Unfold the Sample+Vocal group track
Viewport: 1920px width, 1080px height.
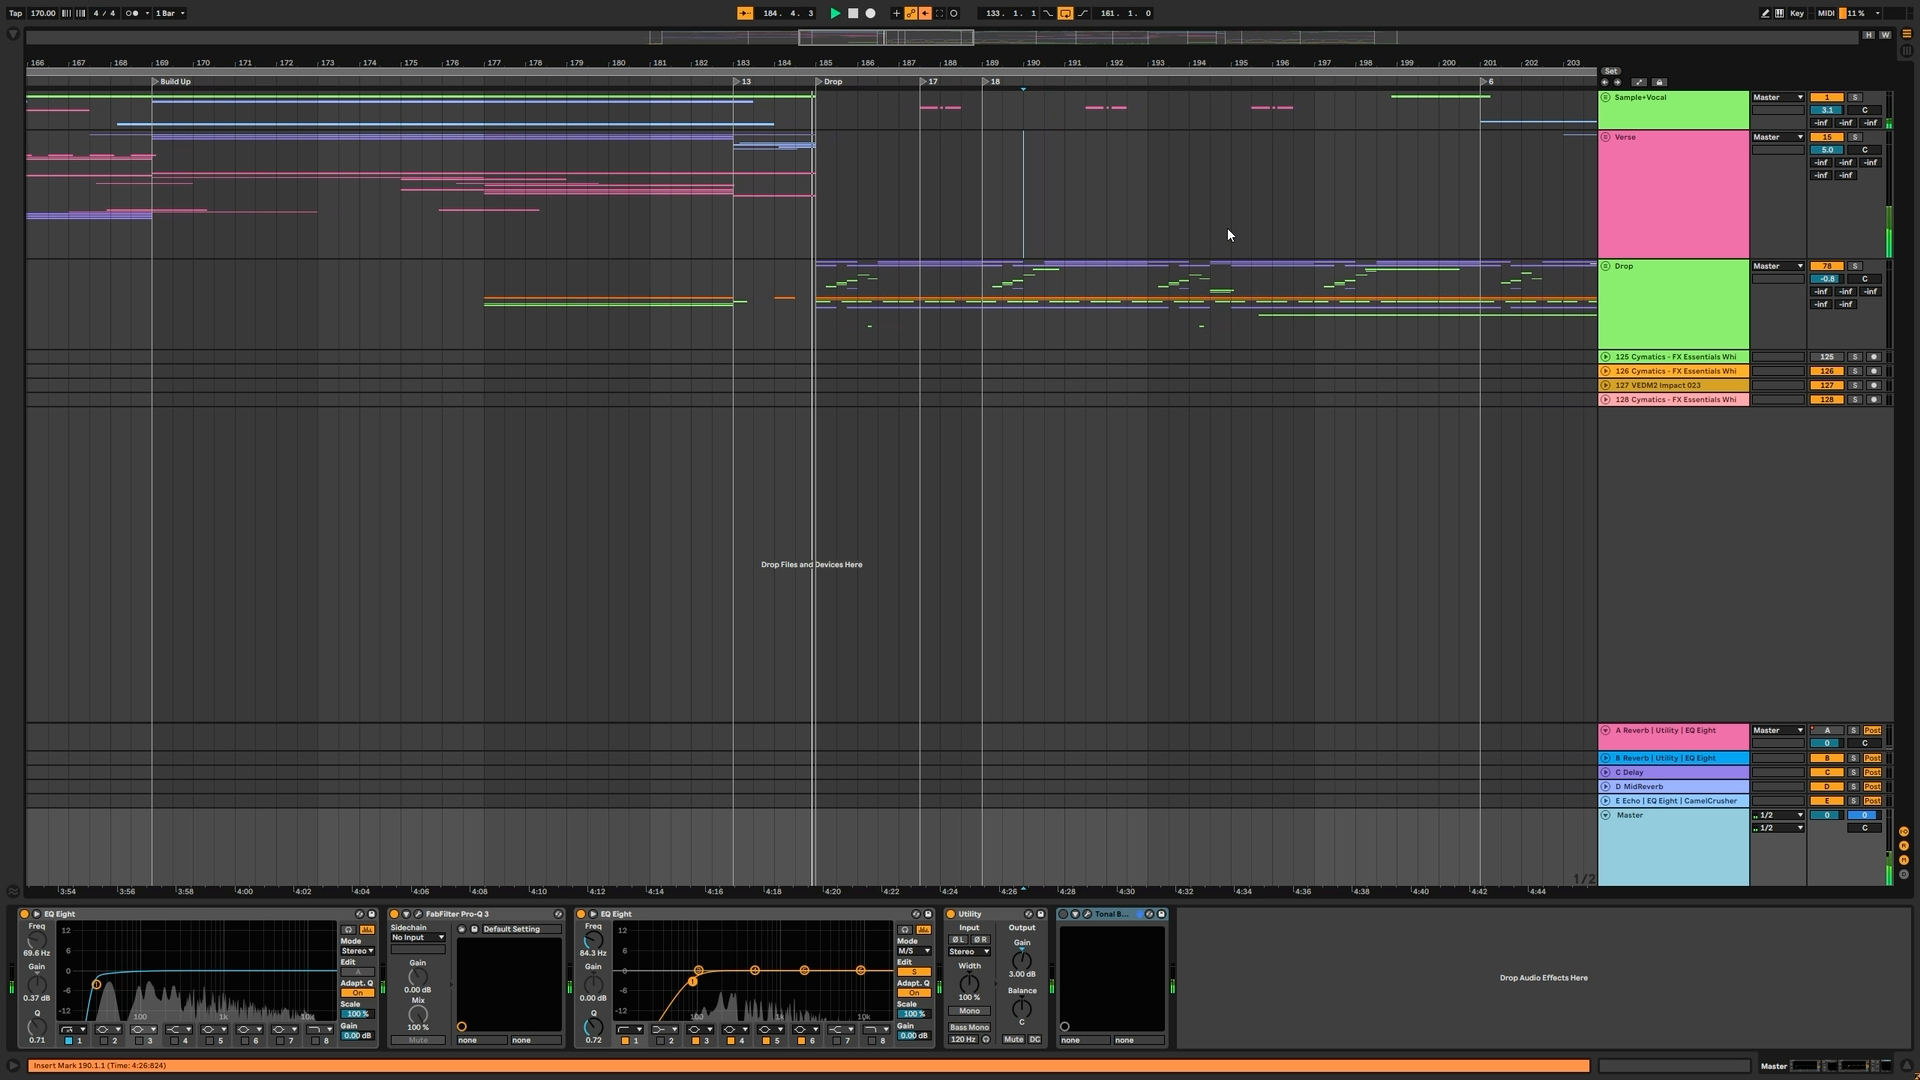pyautogui.click(x=1605, y=97)
